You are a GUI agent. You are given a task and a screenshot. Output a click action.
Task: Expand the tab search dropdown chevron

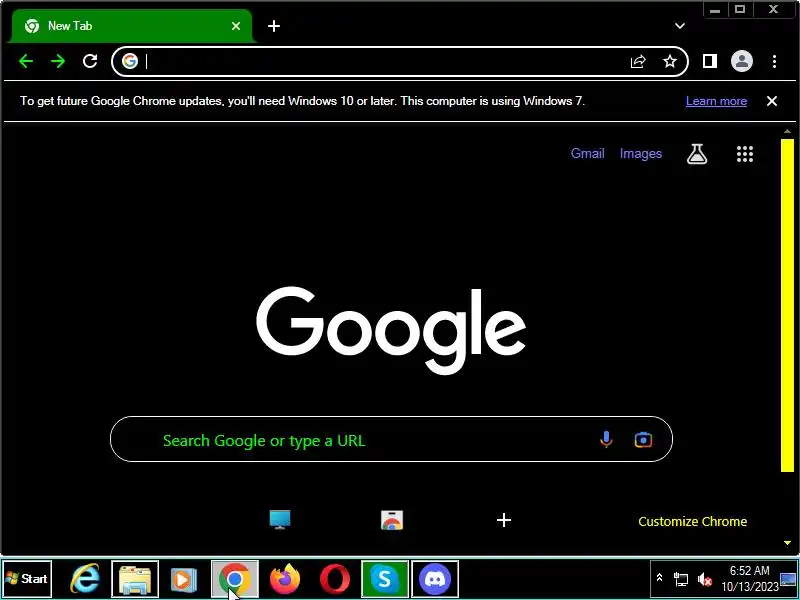(680, 26)
